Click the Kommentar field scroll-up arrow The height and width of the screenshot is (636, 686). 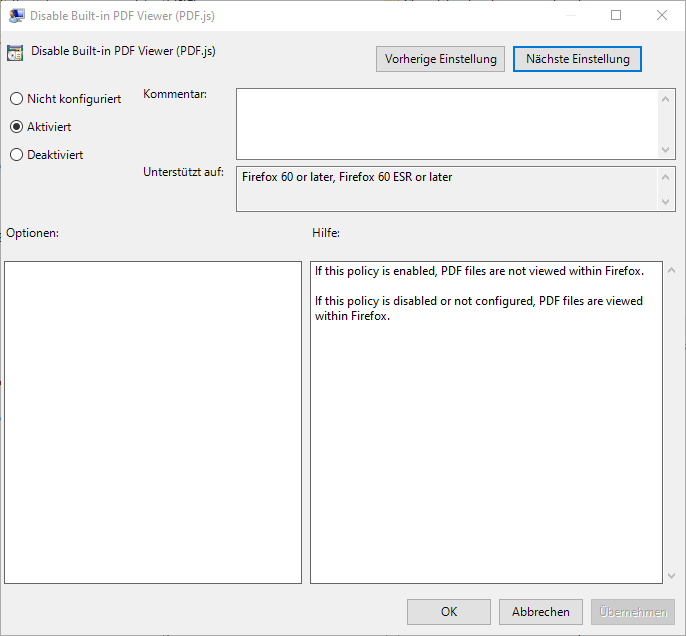click(665, 99)
